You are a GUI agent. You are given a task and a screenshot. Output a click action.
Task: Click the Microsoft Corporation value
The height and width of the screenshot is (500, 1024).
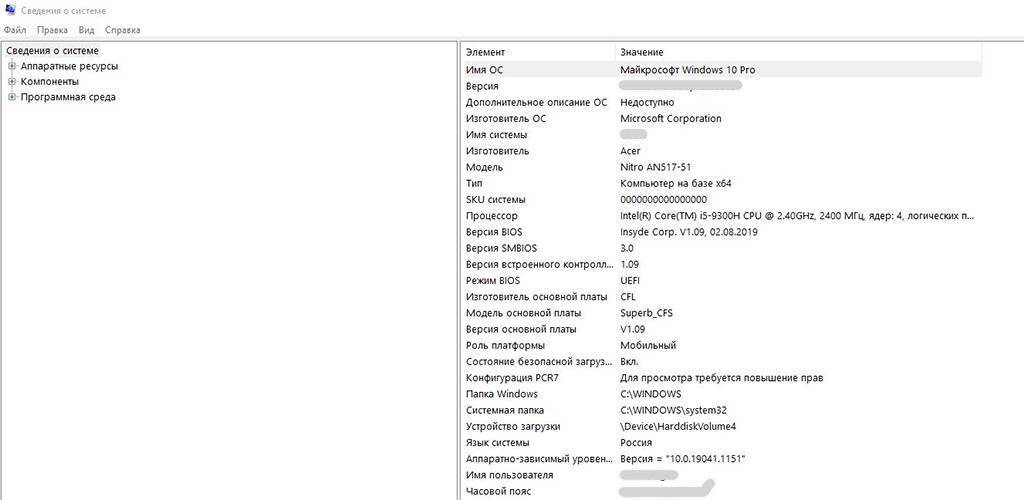click(671, 119)
